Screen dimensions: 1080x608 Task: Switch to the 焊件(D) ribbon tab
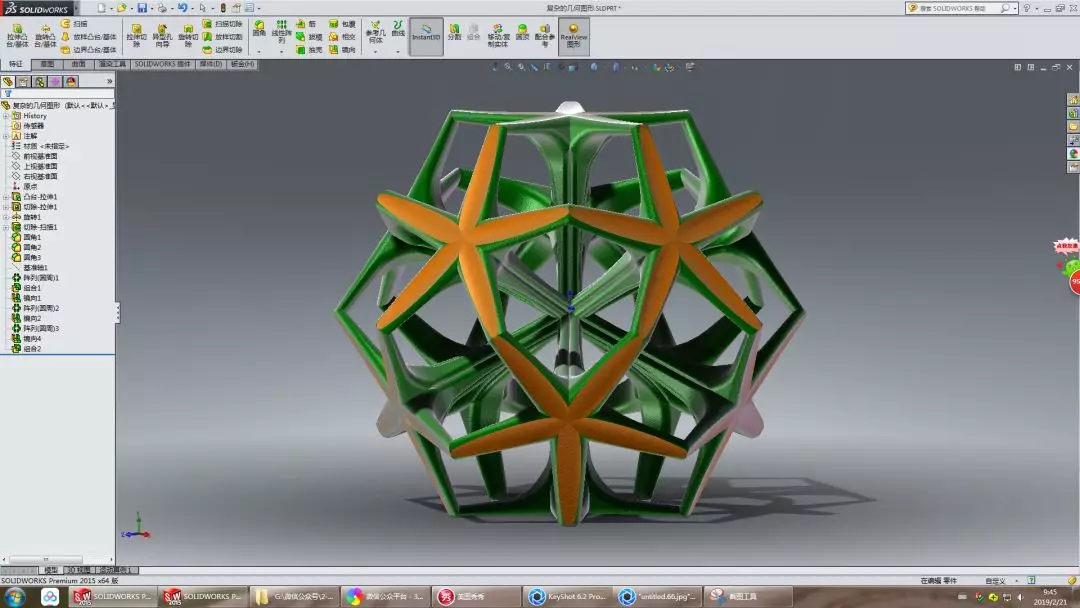(211, 64)
